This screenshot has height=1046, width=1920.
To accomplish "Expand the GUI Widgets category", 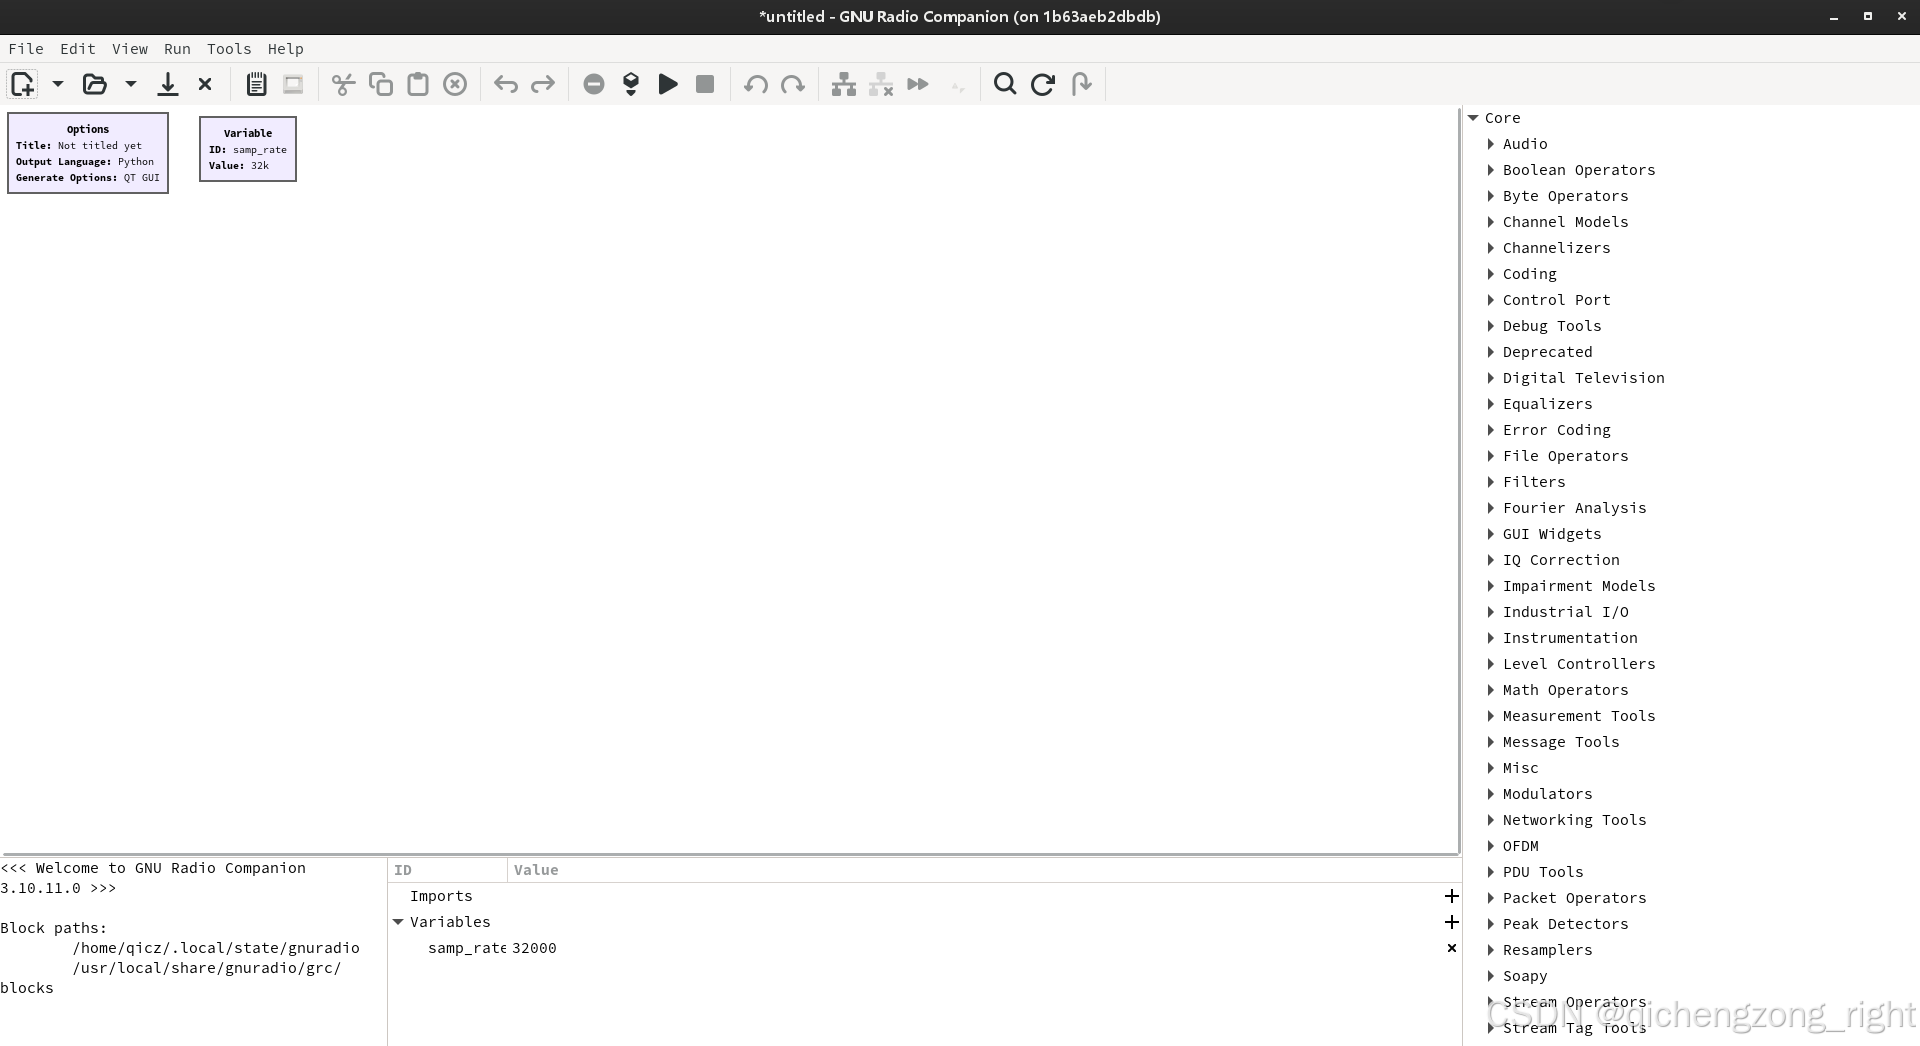I will point(1491,534).
